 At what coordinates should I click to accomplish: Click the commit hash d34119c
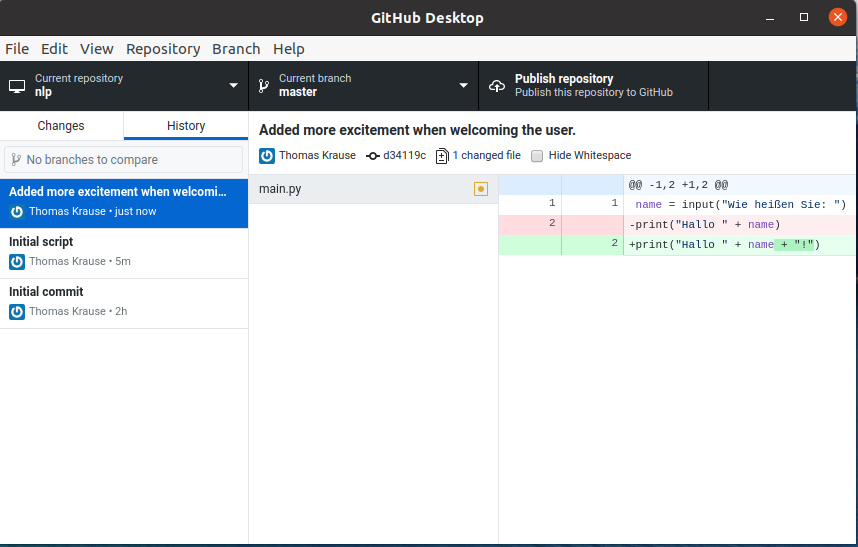point(404,155)
